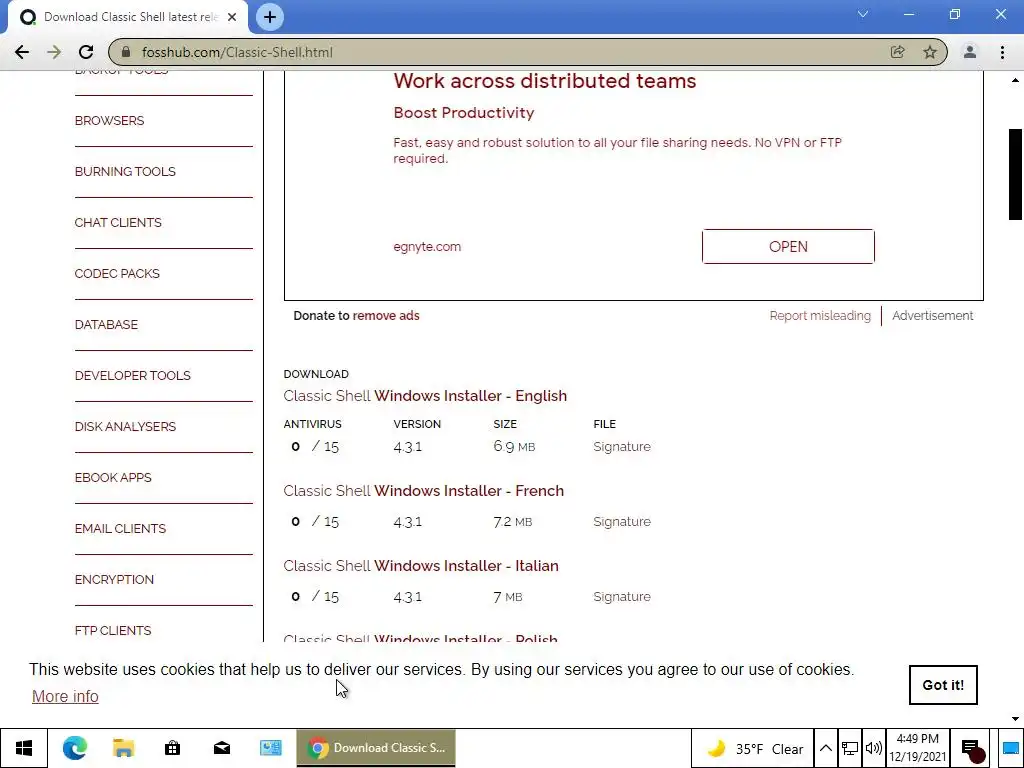This screenshot has width=1024, height=768.
Task: Open the DEVELOPER TOOLS category
Action: [x=133, y=376]
